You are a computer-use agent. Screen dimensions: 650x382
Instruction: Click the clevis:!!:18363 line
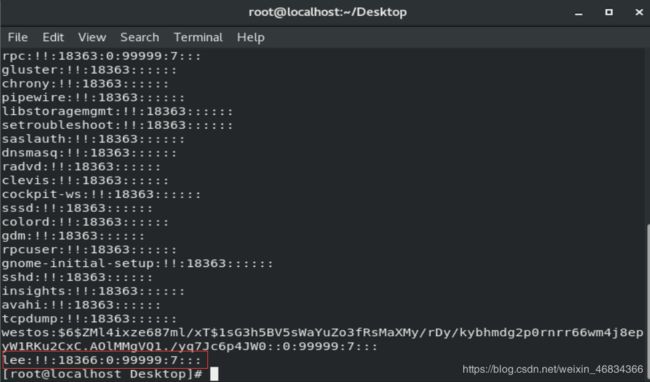85,181
